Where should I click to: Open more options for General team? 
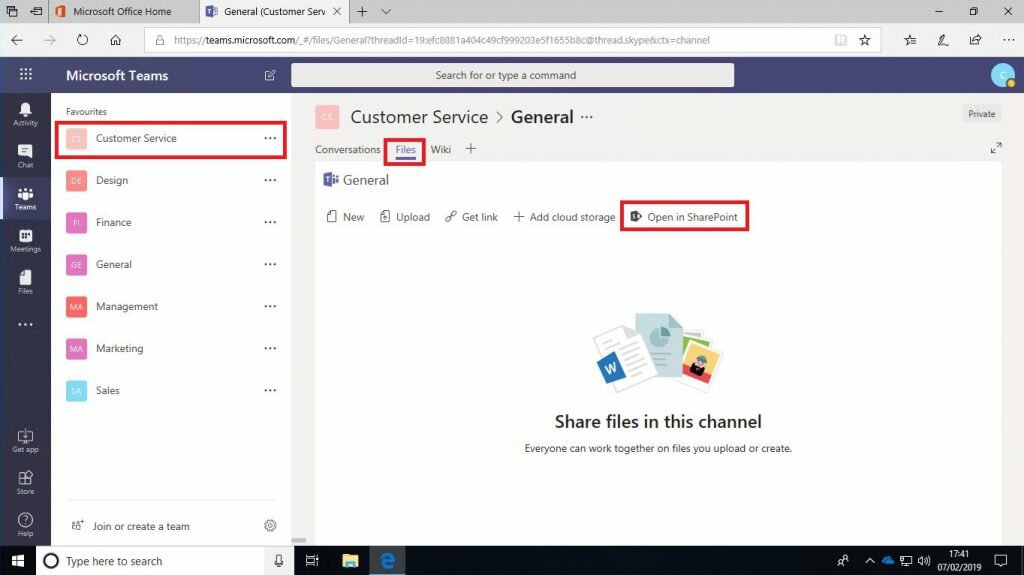point(270,264)
